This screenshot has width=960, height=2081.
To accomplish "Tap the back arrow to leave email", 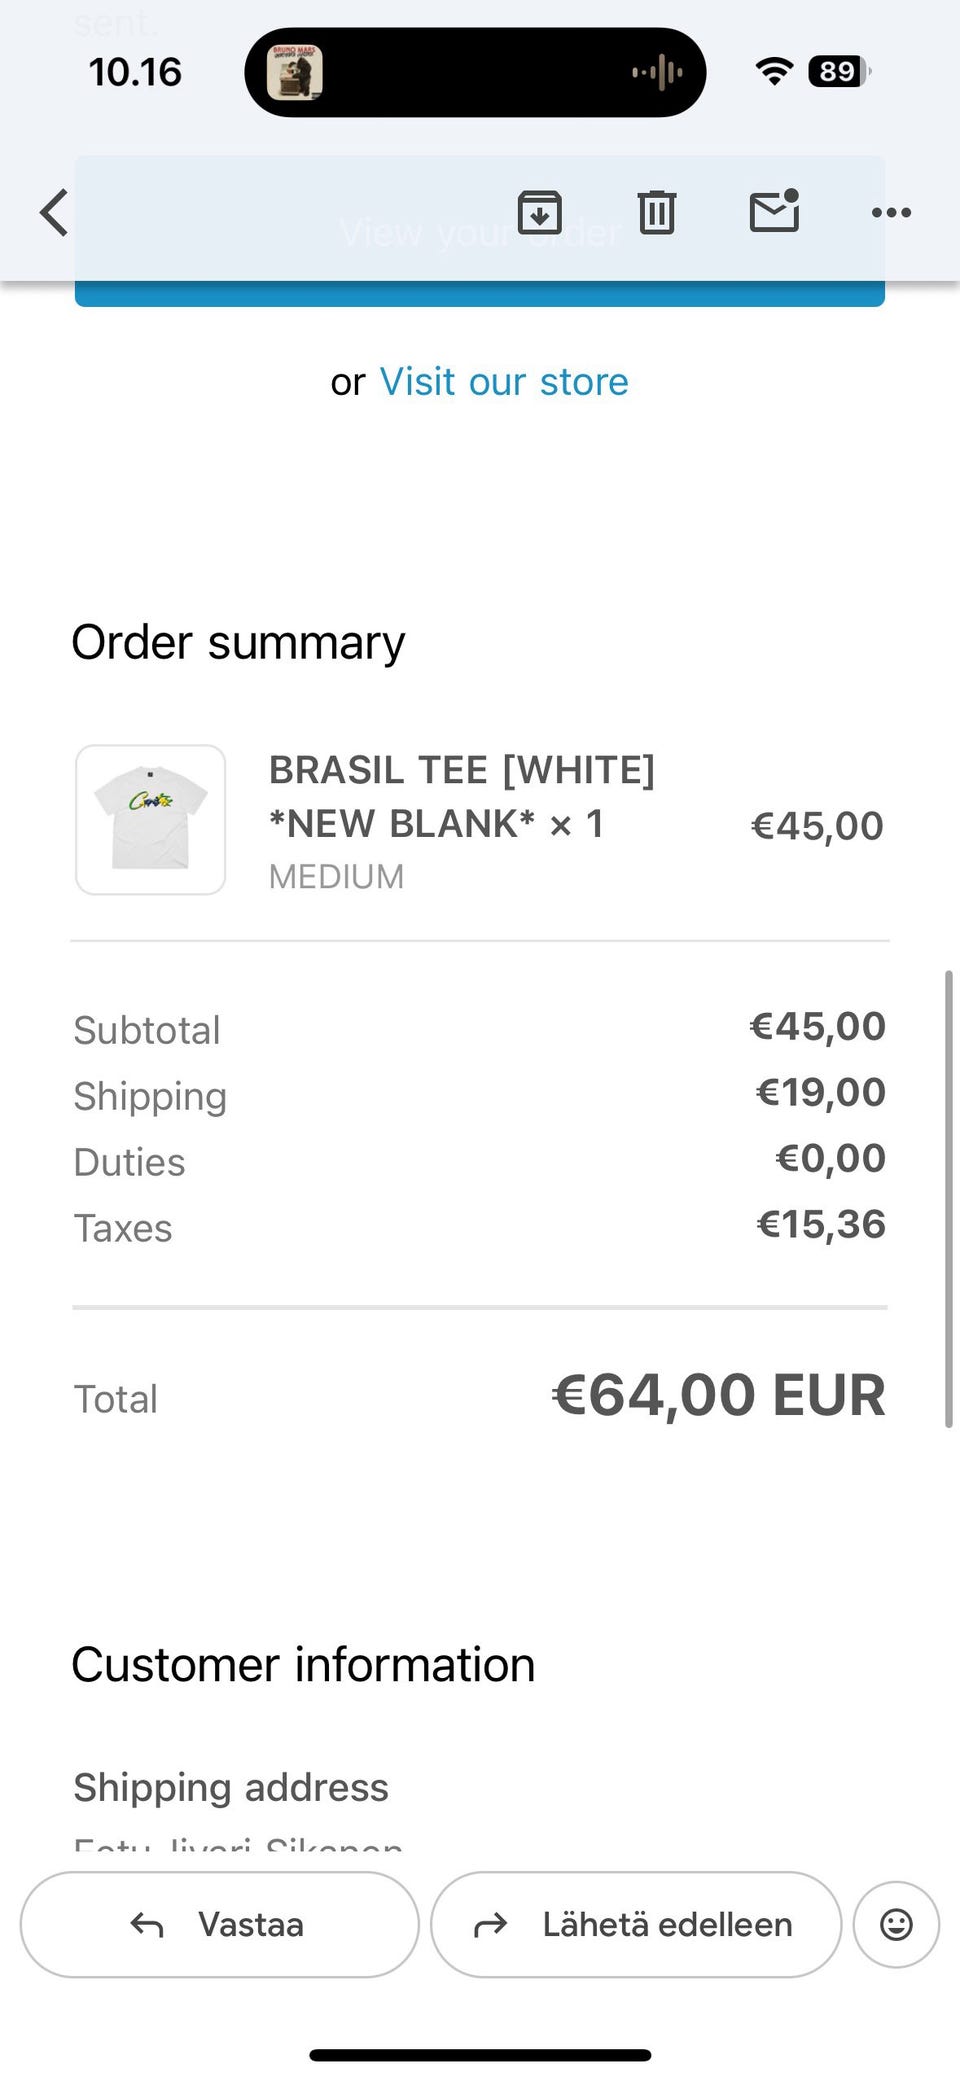I will 54,213.
